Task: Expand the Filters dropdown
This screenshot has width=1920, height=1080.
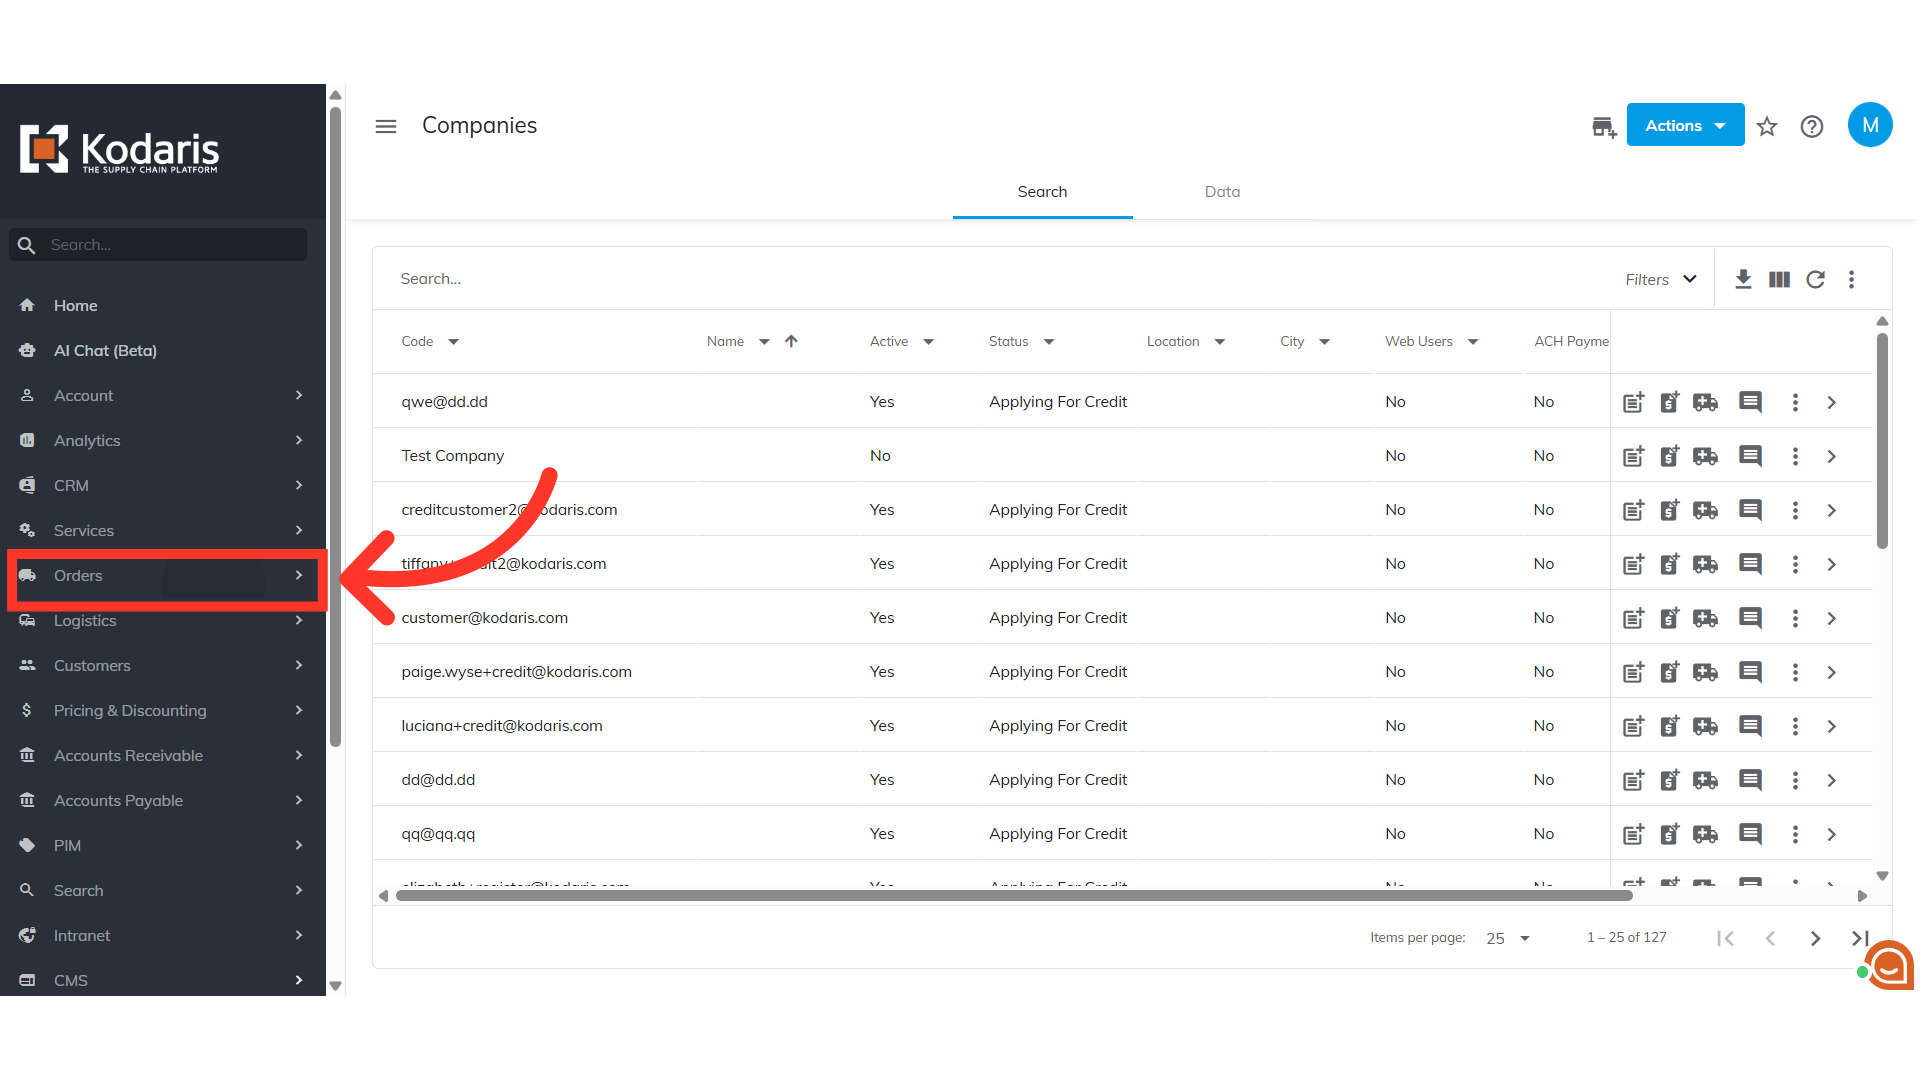Action: (x=1660, y=280)
